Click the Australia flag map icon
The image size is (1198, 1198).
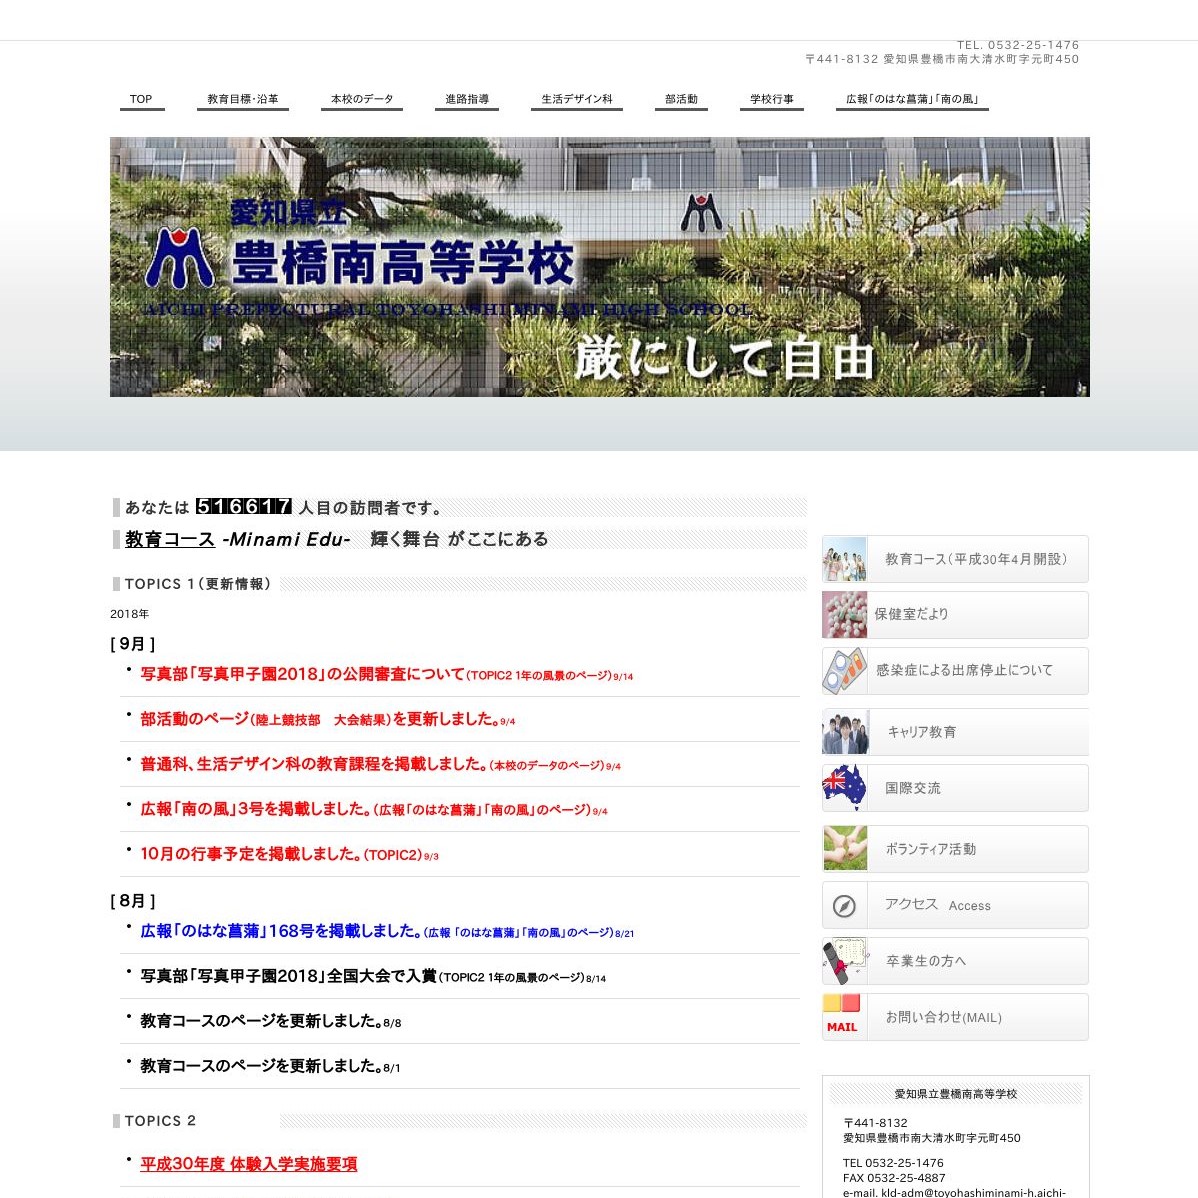coord(844,788)
